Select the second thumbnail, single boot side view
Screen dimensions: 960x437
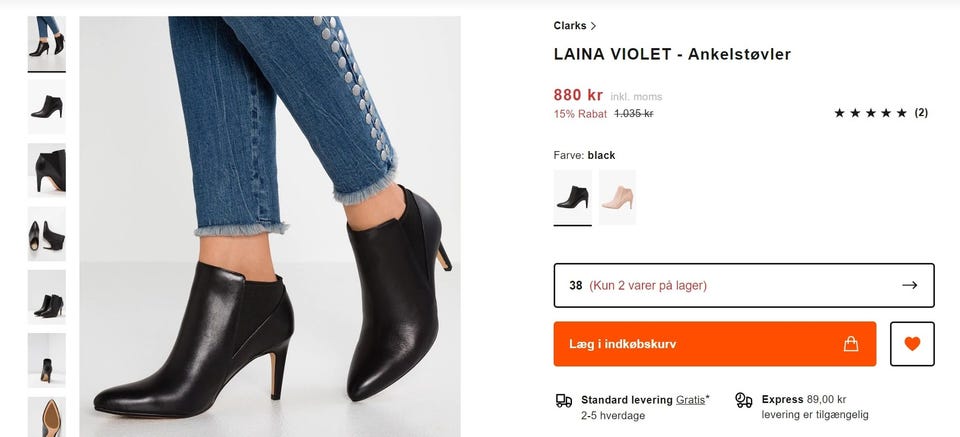(x=46, y=106)
